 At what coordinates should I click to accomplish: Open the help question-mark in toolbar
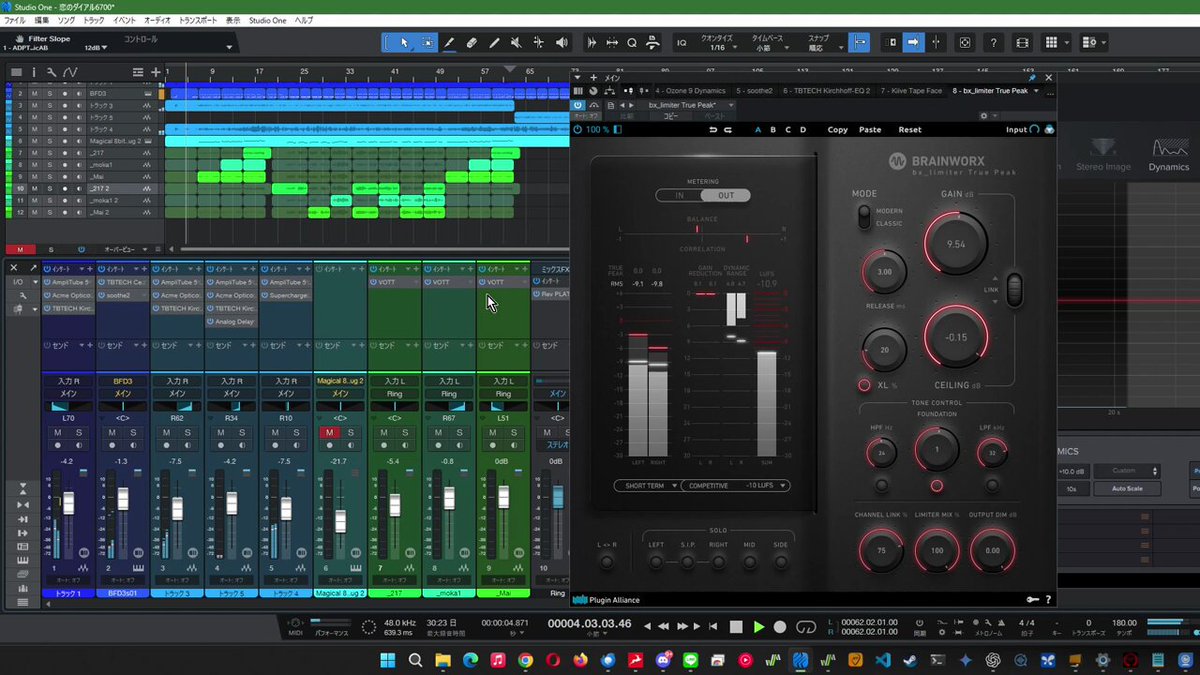[992, 43]
